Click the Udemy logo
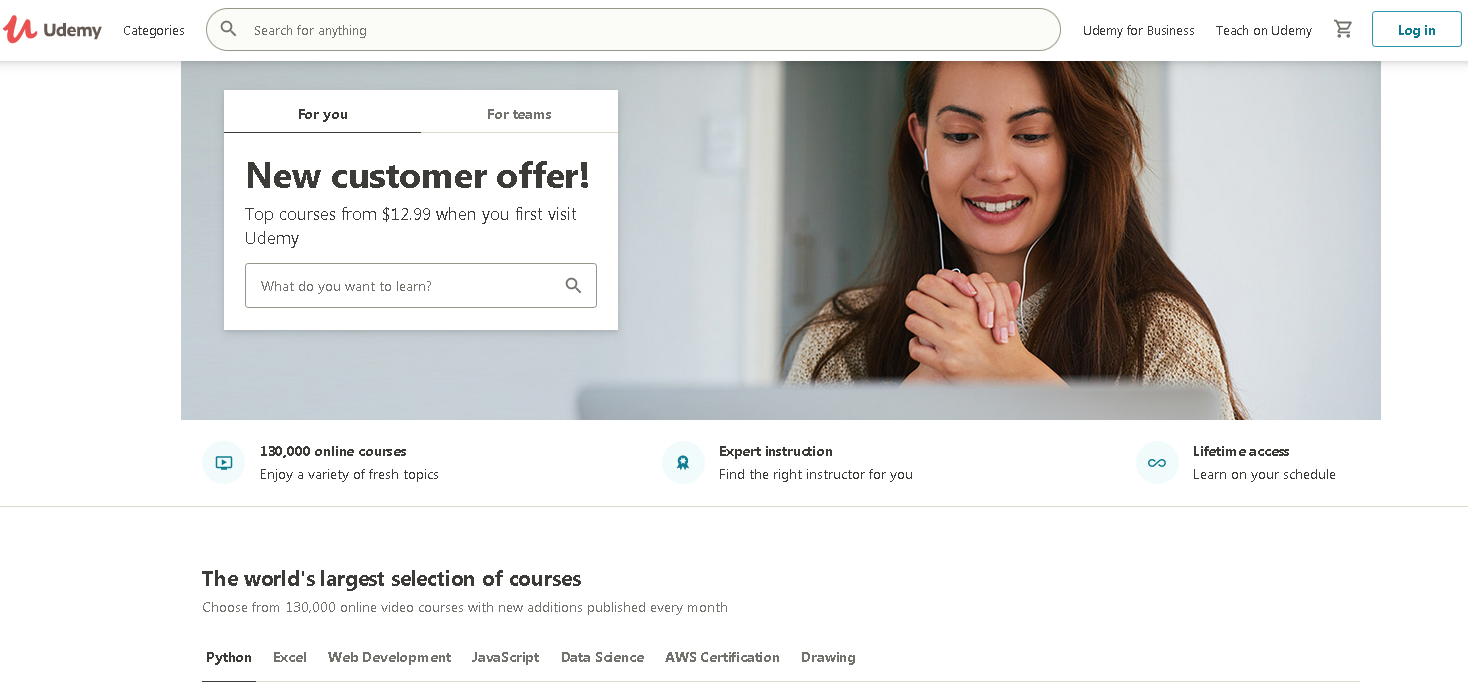 click(53, 30)
